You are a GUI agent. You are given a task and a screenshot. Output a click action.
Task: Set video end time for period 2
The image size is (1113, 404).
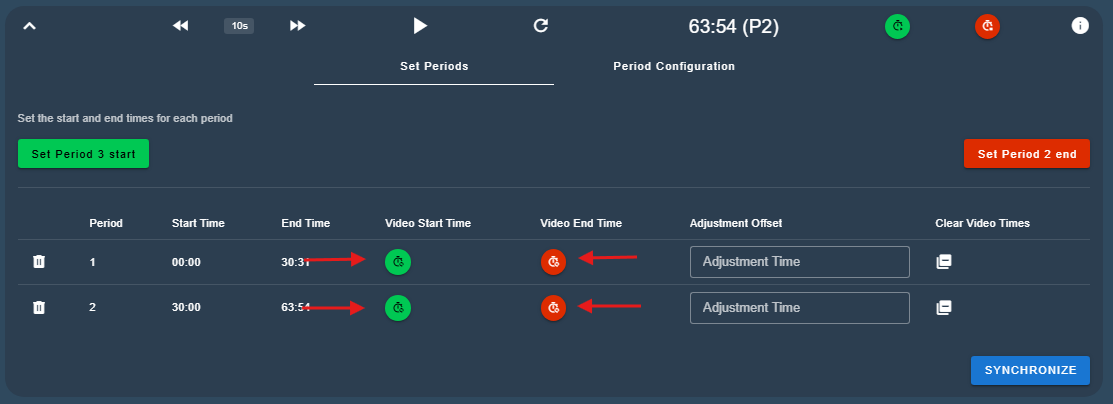(x=554, y=307)
